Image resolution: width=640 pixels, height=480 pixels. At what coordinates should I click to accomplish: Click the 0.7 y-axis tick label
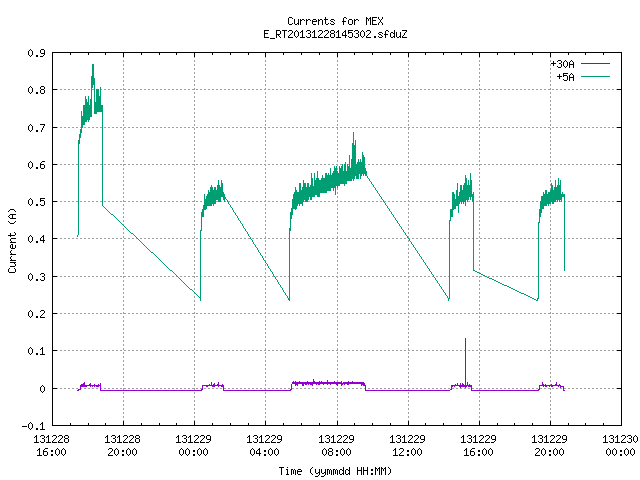[x=36, y=128]
